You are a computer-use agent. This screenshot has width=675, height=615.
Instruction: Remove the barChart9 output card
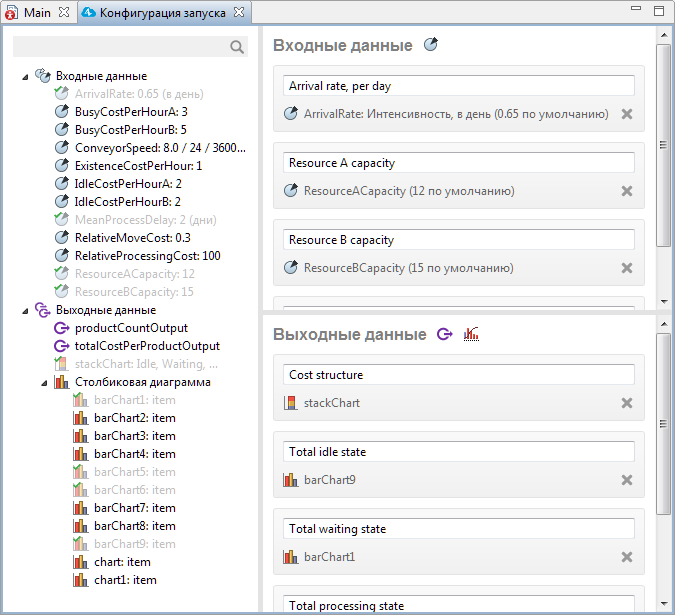627,480
